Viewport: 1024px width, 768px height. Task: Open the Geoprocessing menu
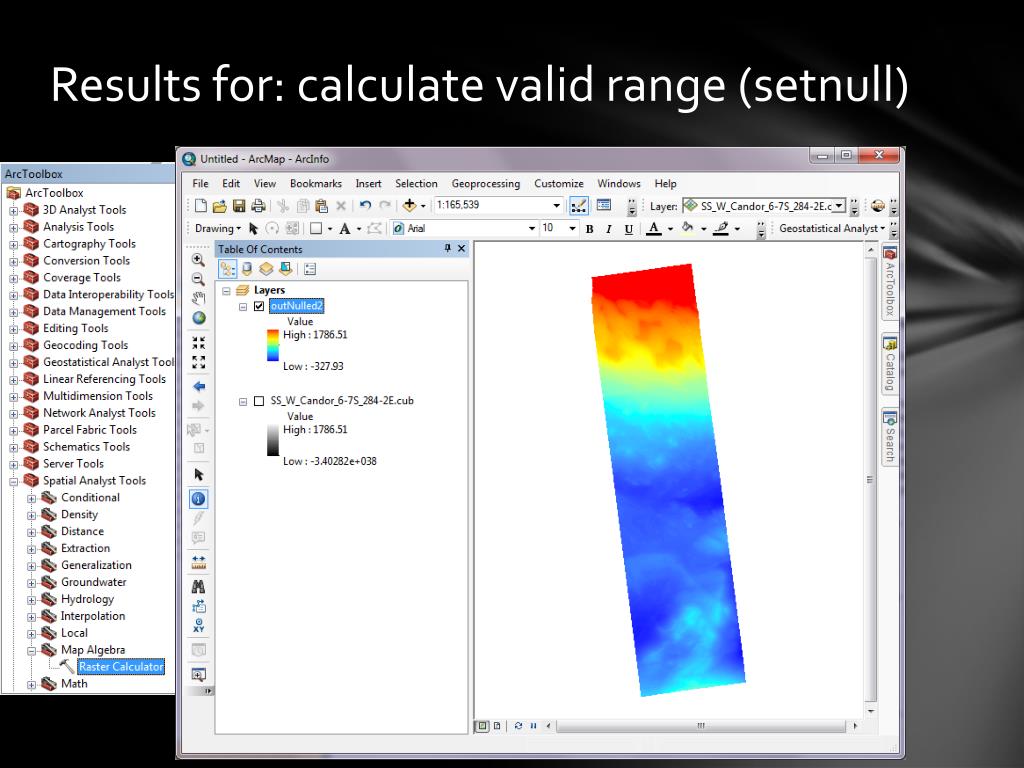(x=485, y=184)
